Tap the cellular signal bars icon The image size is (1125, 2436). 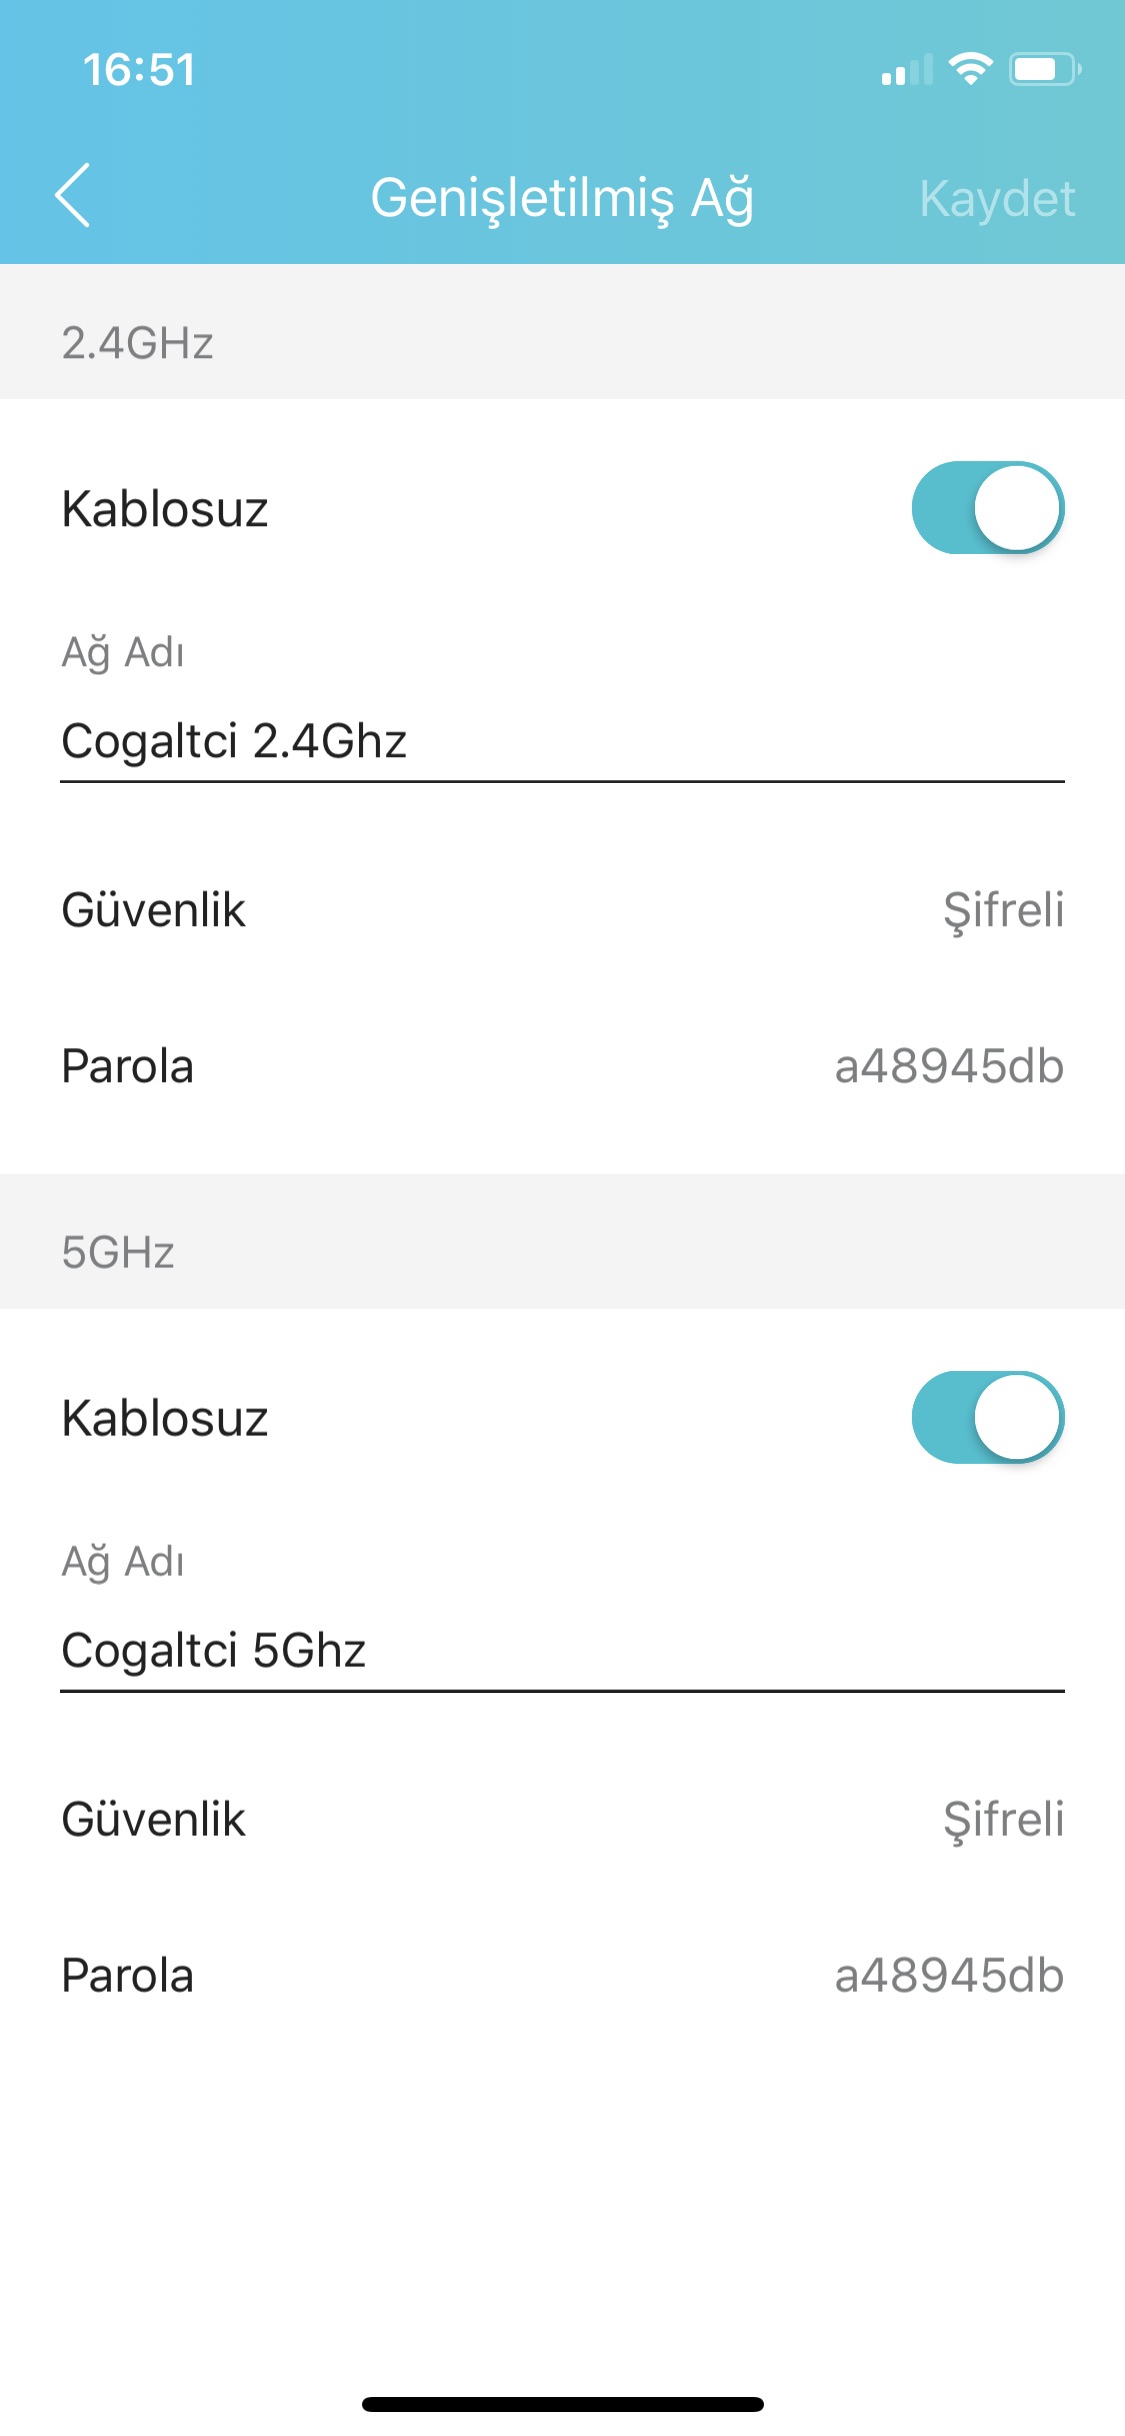pos(906,70)
